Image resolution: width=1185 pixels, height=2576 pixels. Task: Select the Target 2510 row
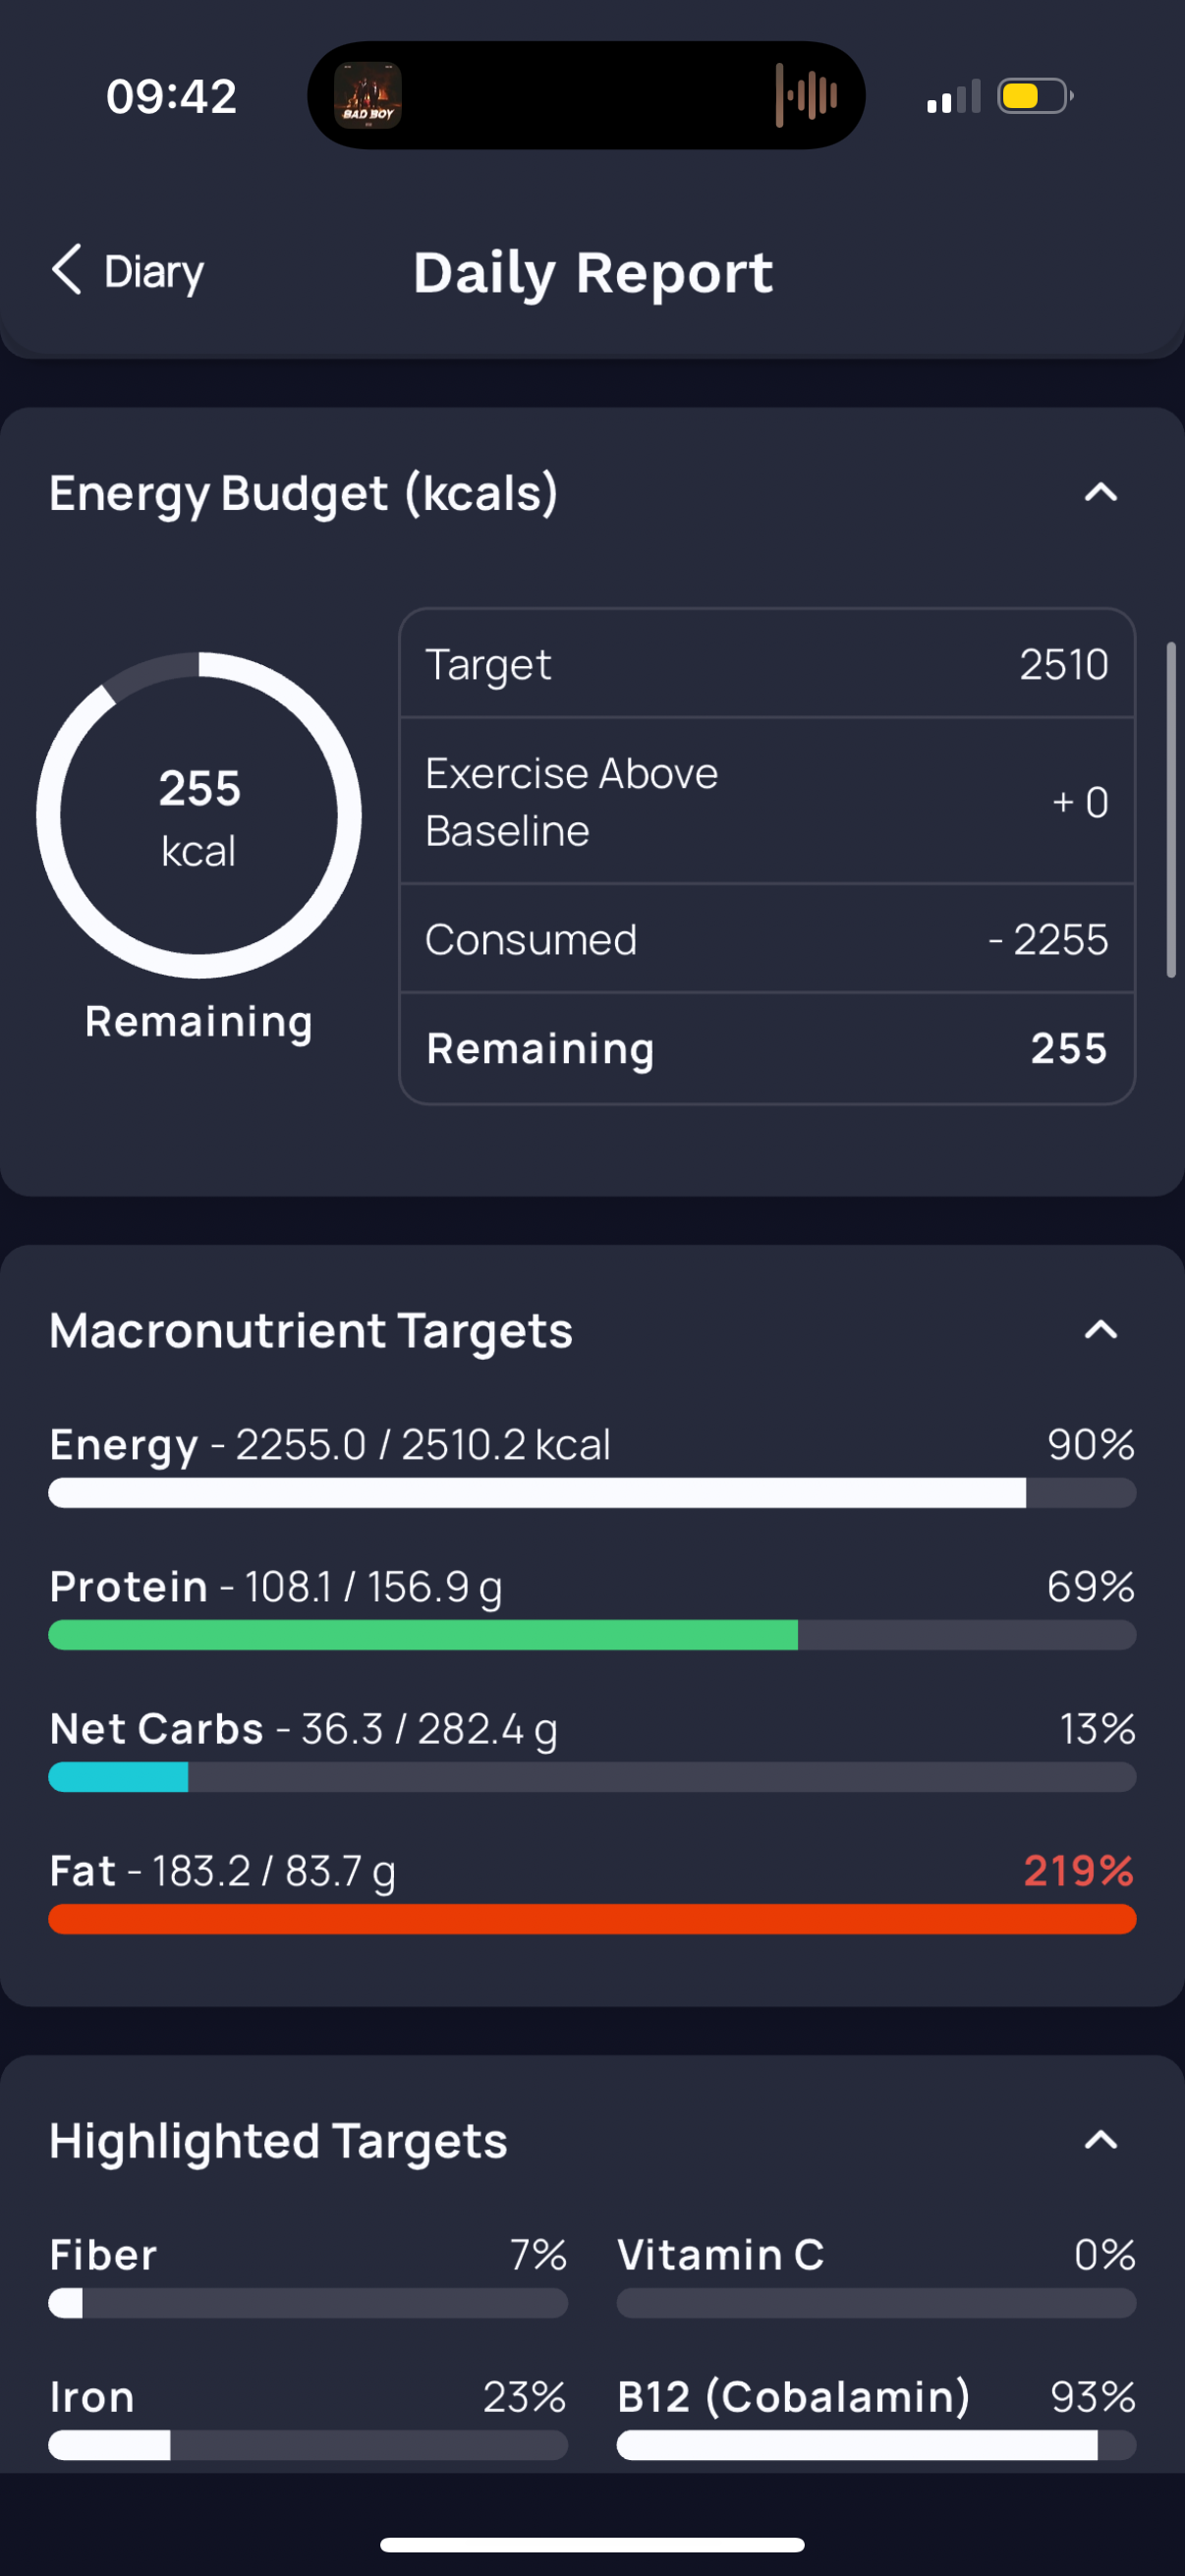pos(767,664)
